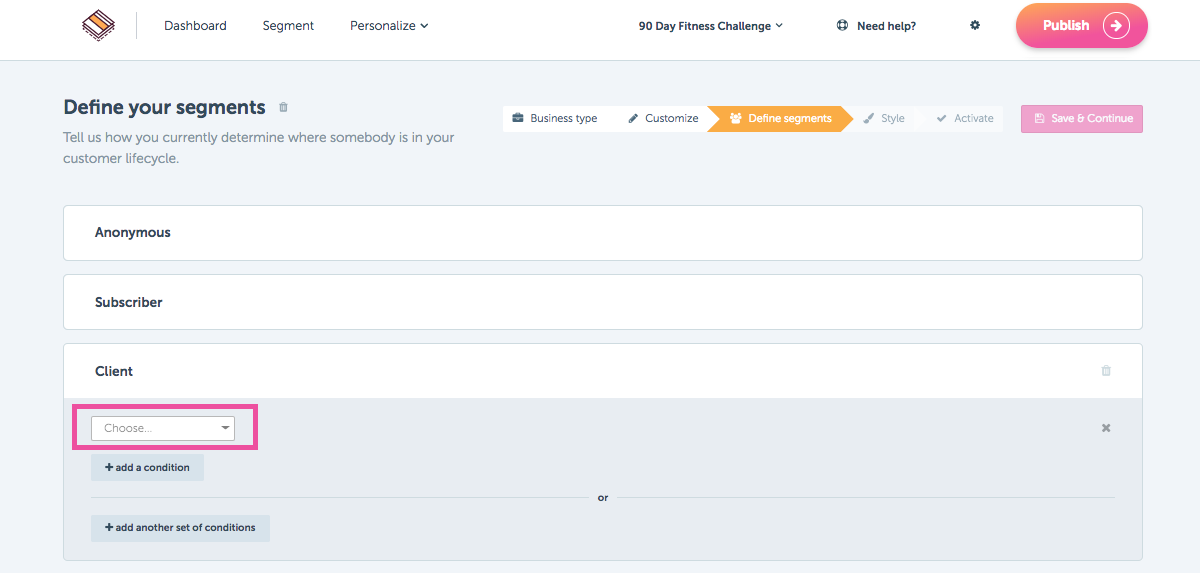The width and height of the screenshot is (1200, 573).
Task: Remove condition row with the x icon
Action: 1106,428
